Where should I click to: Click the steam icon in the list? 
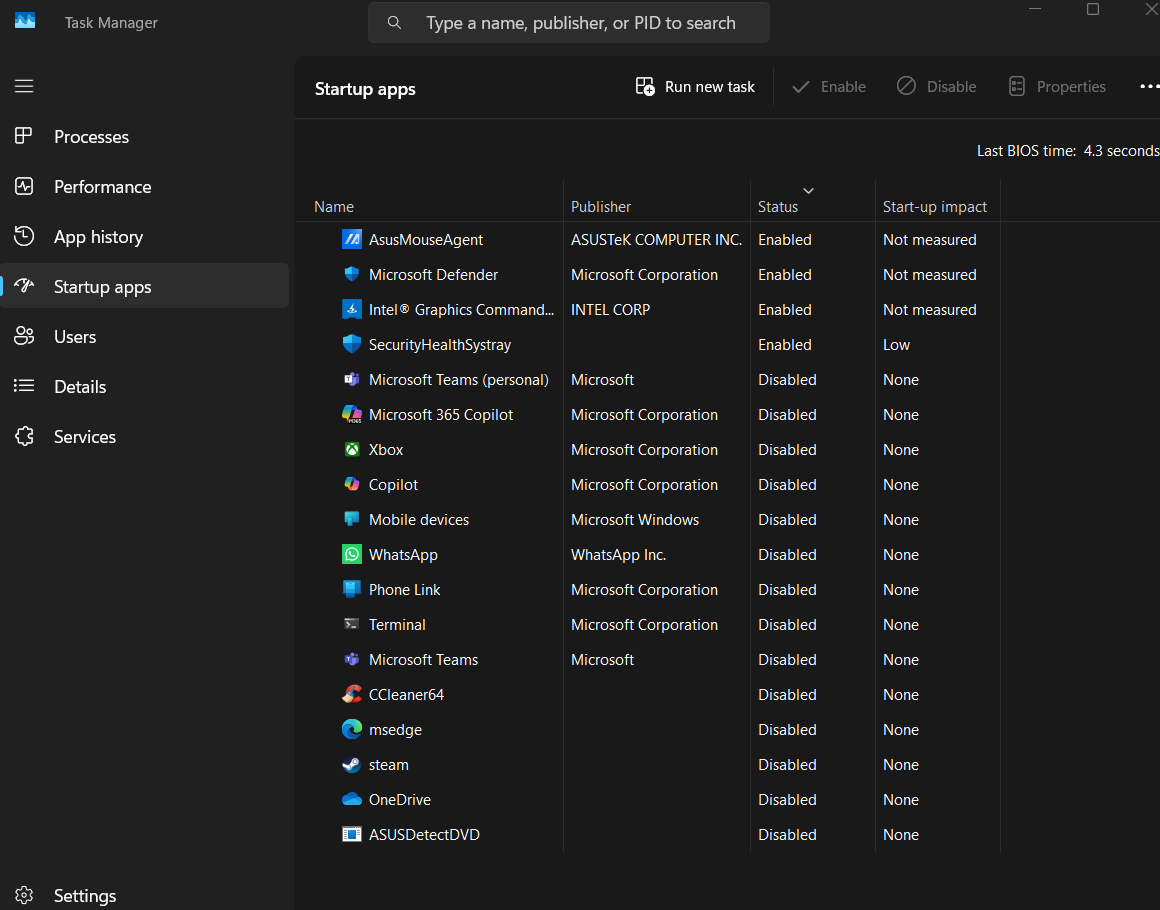[351, 765]
